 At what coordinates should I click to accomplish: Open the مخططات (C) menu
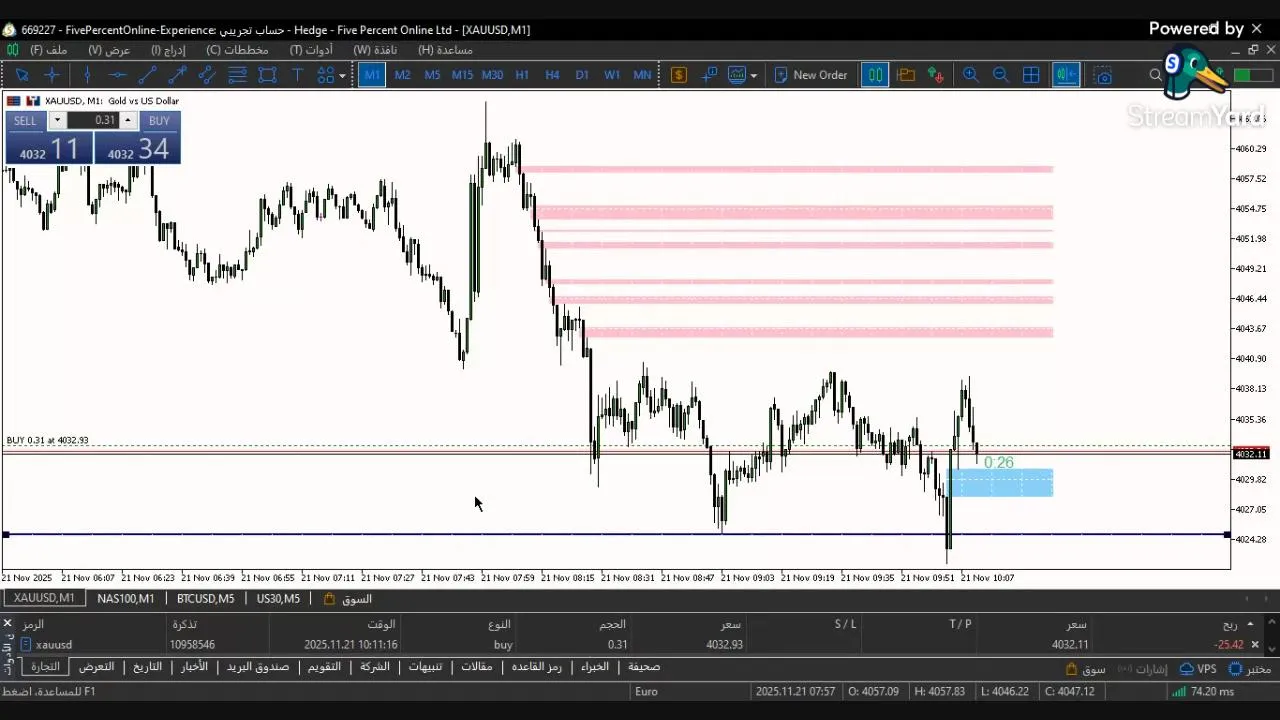[x=237, y=50]
